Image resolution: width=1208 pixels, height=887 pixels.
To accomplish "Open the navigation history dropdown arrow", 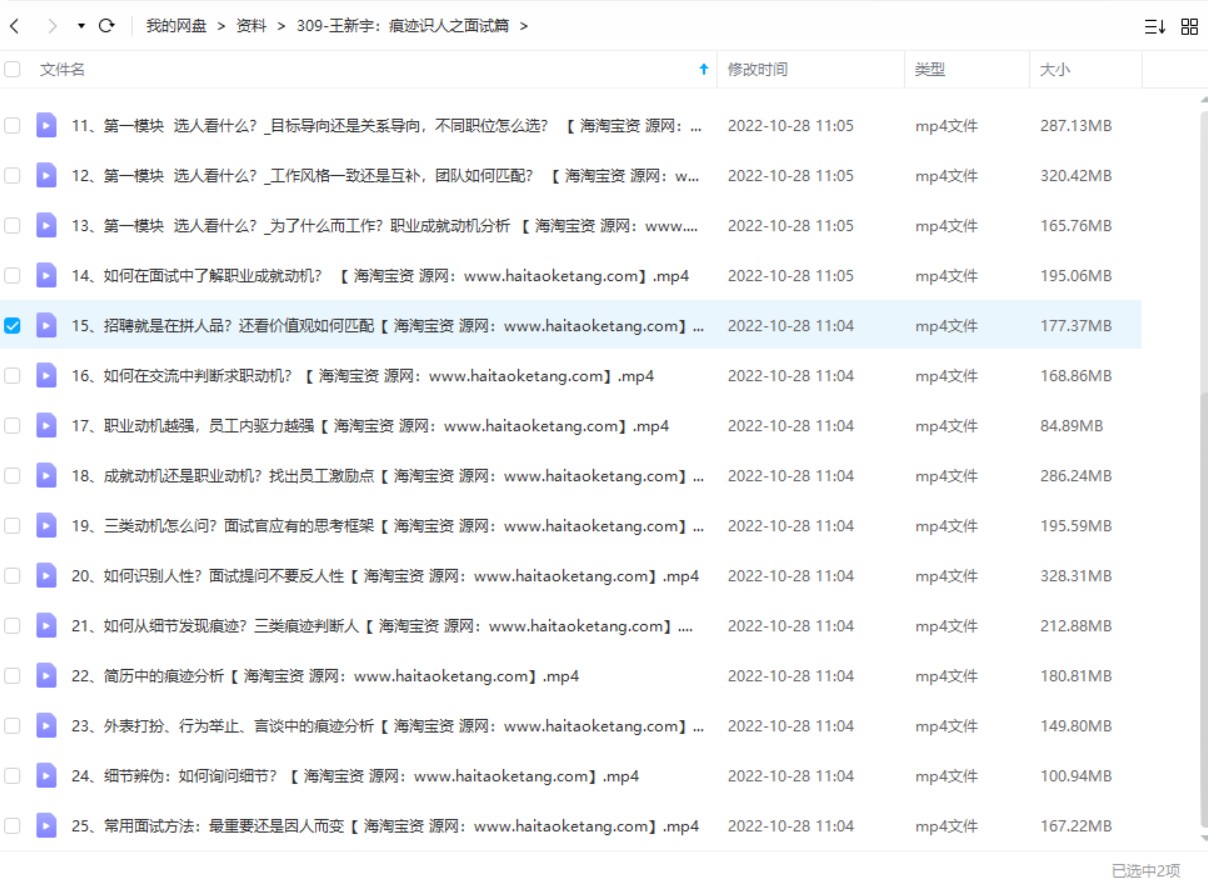I will 81,26.
